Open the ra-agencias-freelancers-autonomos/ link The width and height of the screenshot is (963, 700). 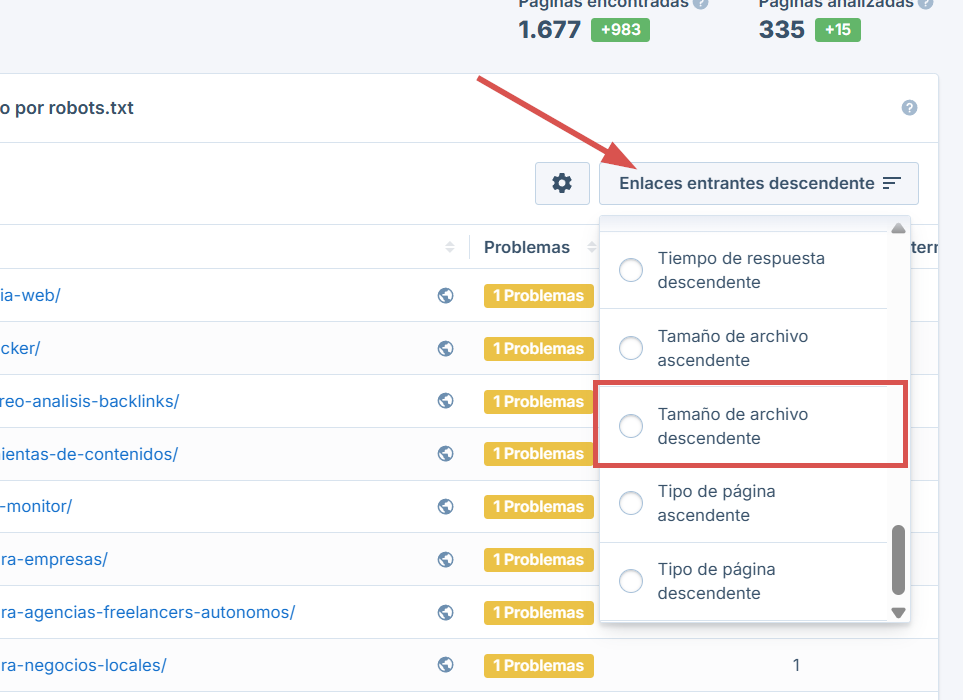148,612
